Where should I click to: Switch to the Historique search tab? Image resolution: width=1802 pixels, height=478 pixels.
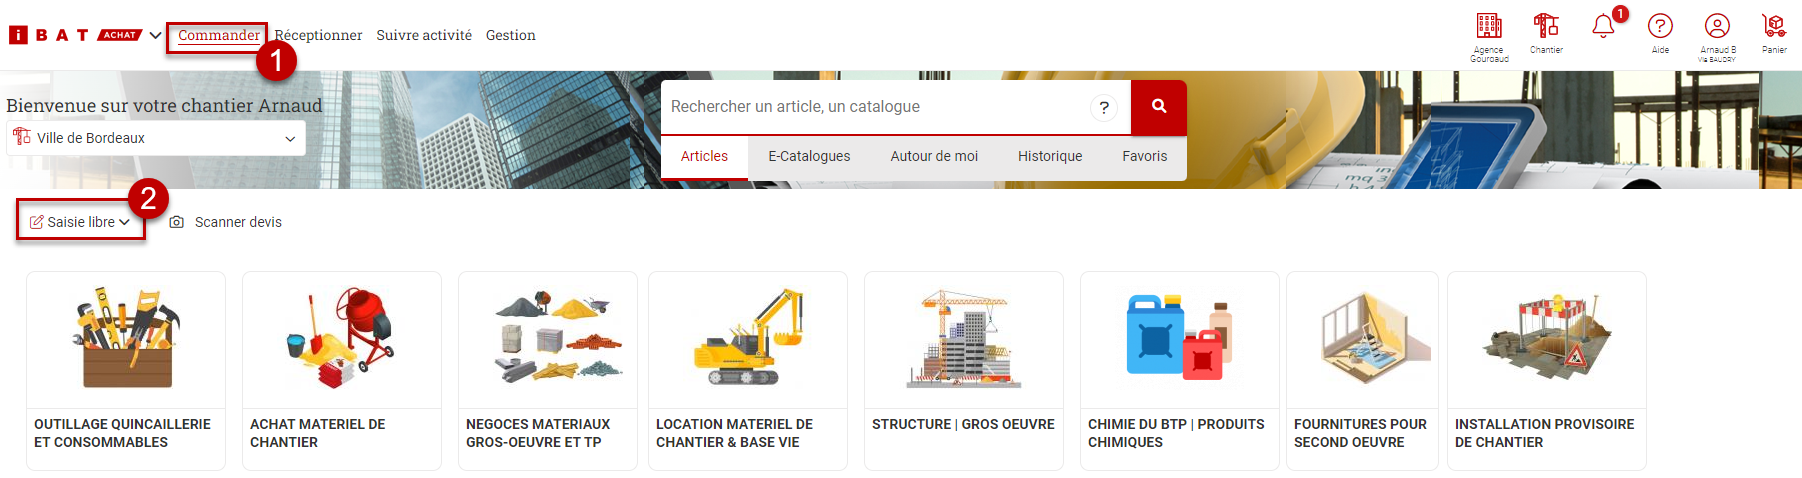1049,156
